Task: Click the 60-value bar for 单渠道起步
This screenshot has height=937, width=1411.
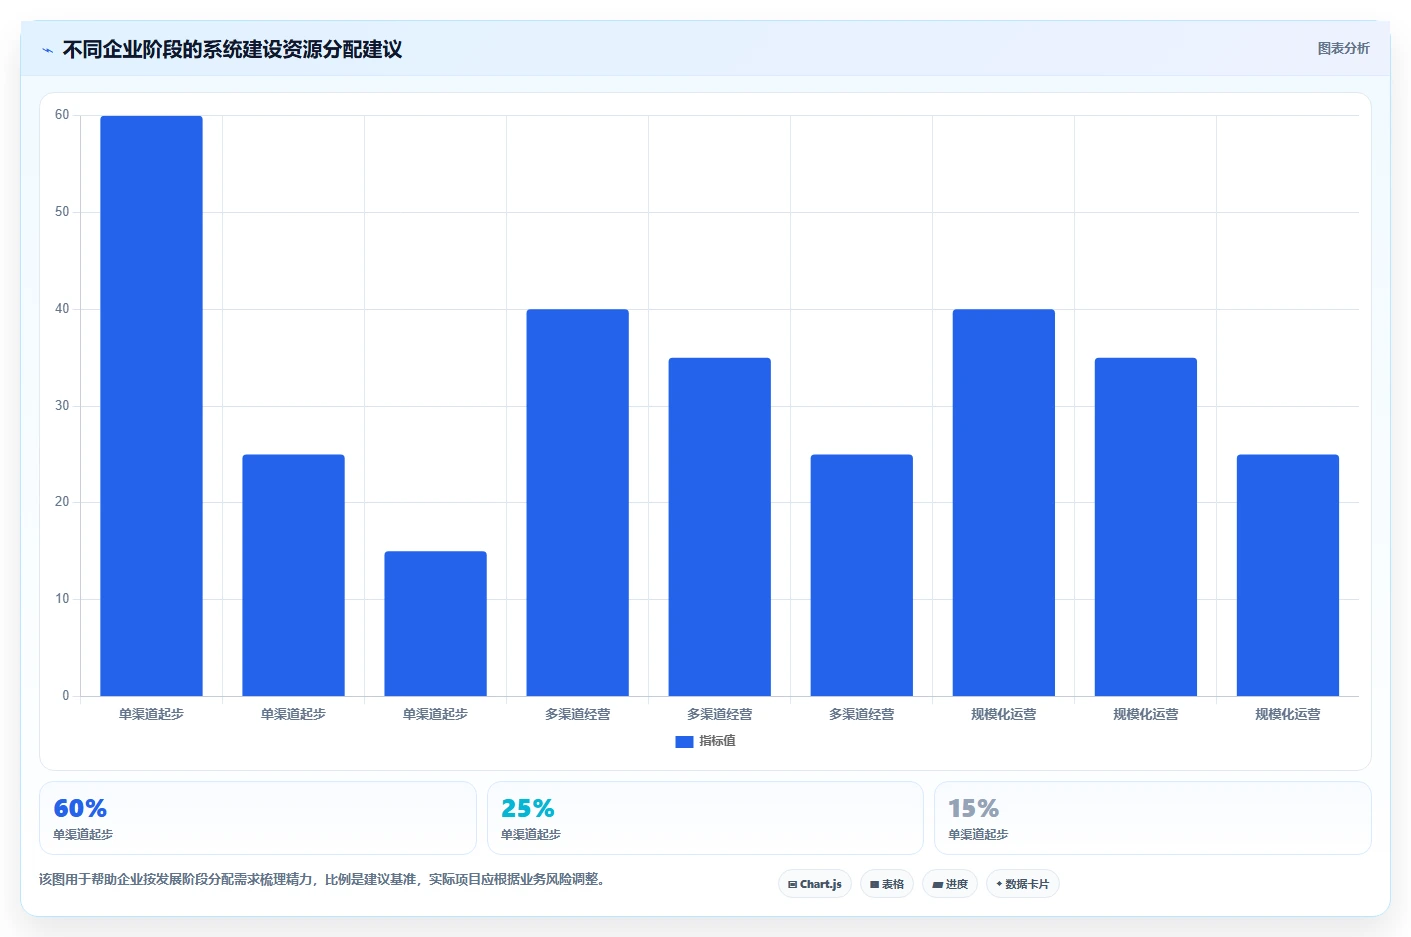Action: tap(151, 406)
